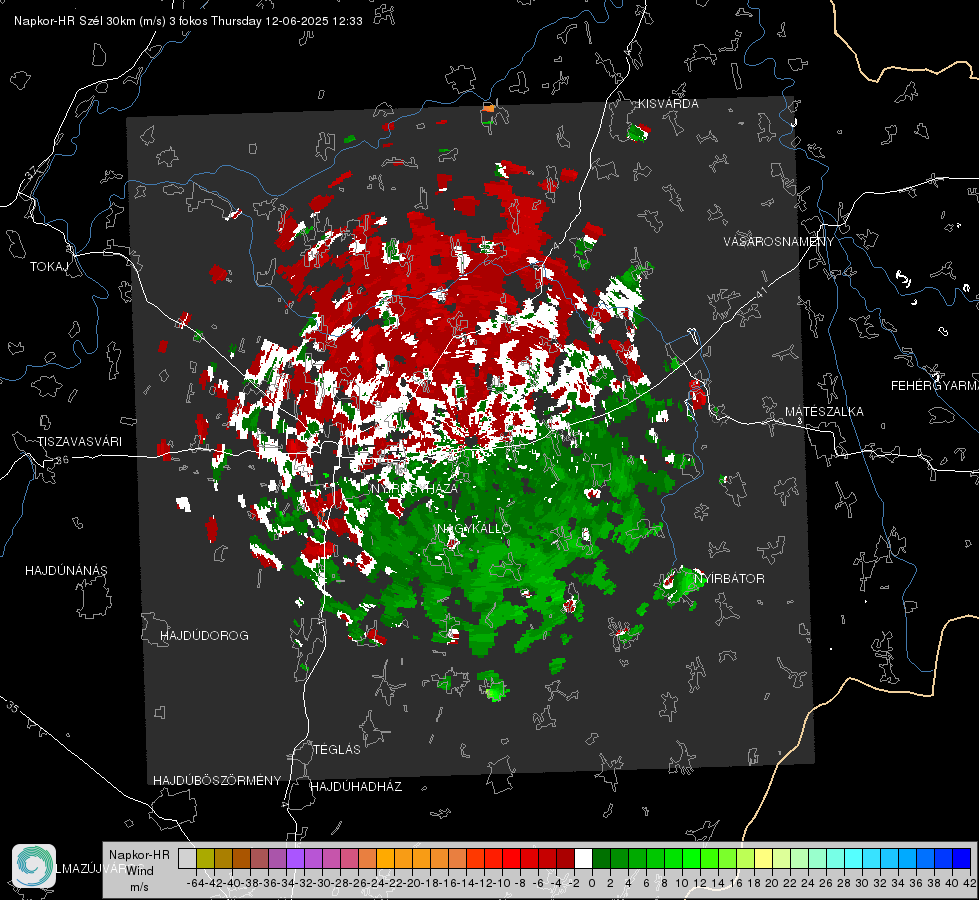Click the HAJDÚHADHÁZ city label

tap(356, 787)
